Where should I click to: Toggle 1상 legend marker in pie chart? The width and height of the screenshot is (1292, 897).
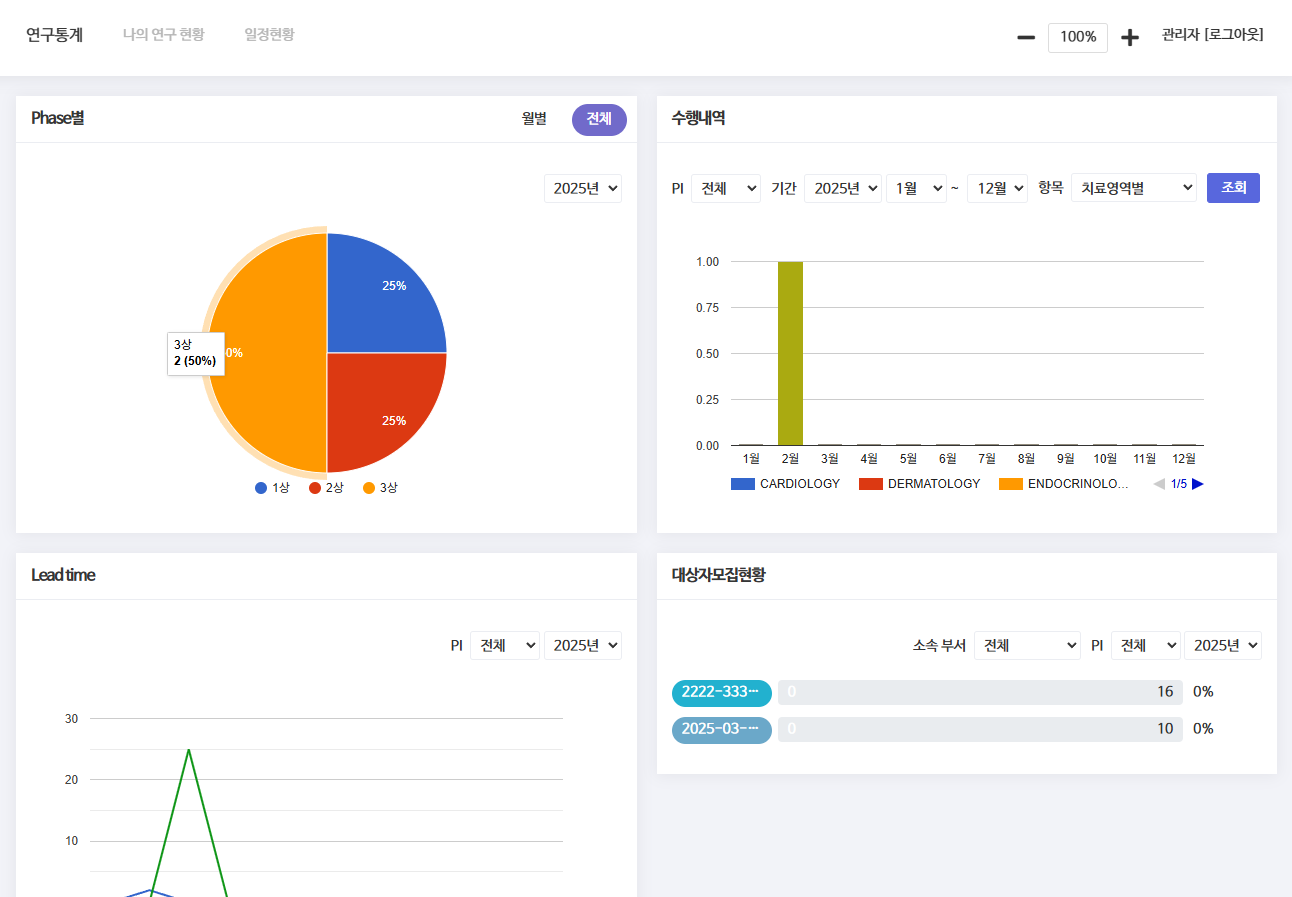262,488
